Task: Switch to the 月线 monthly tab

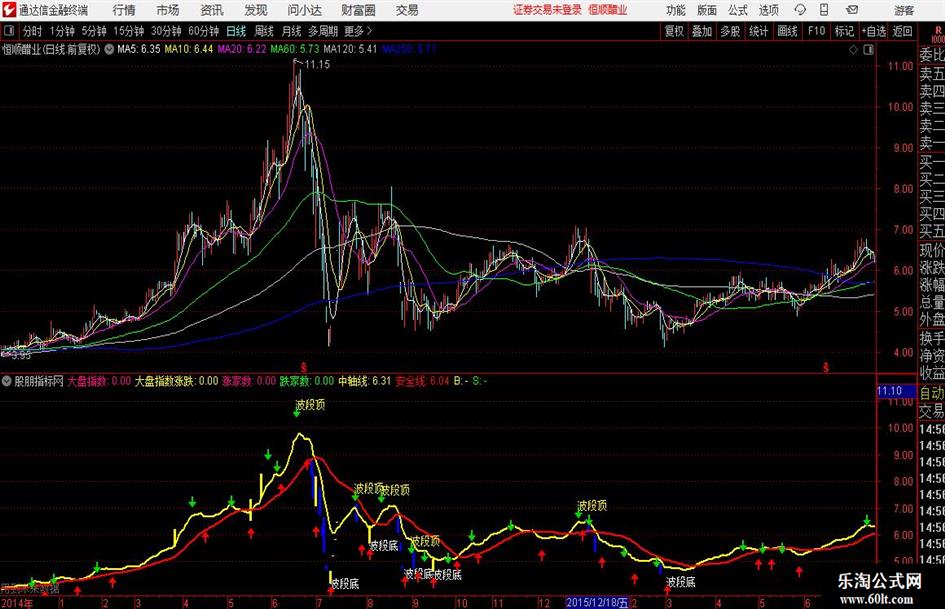Action: (291, 31)
